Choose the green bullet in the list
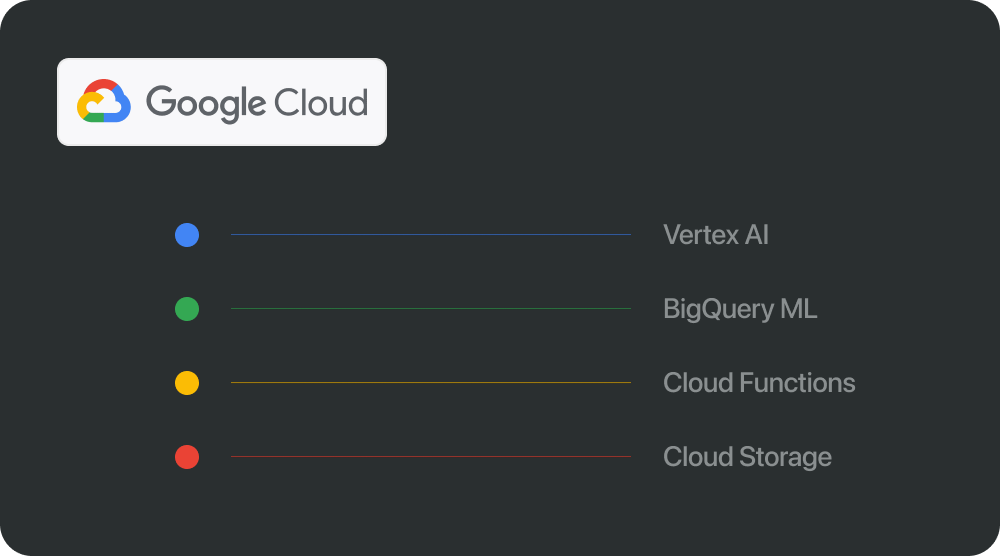This screenshot has height=556, width=1000. point(187,309)
